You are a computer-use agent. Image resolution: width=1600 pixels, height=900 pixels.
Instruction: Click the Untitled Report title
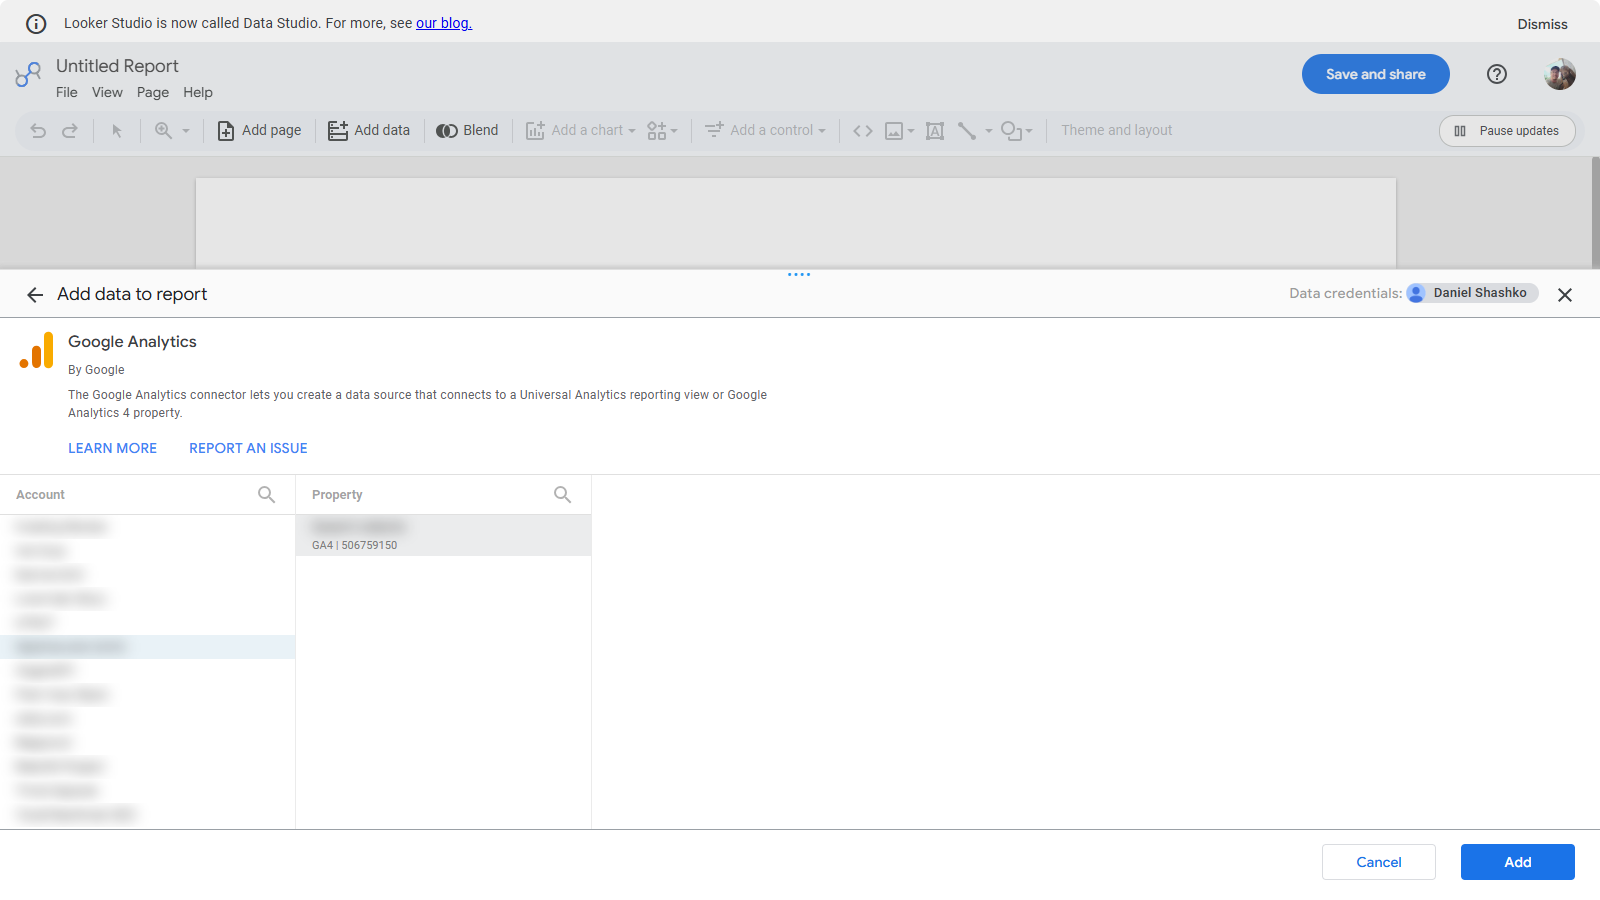[x=117, y=66]
